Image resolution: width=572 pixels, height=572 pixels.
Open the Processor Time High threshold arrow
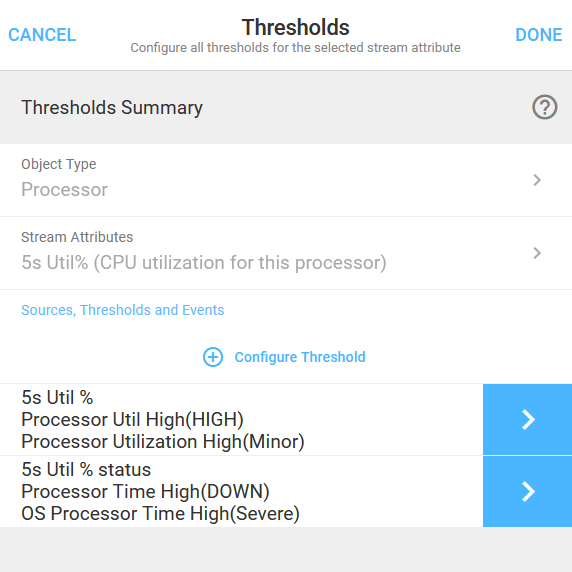point(527,491)
